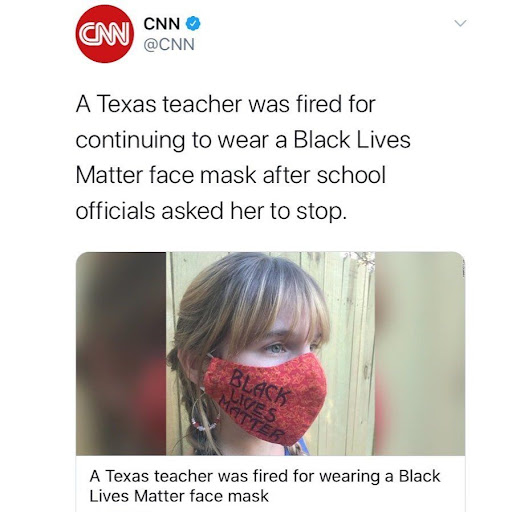Click the wooden fence background in photo

coord(351,333)
